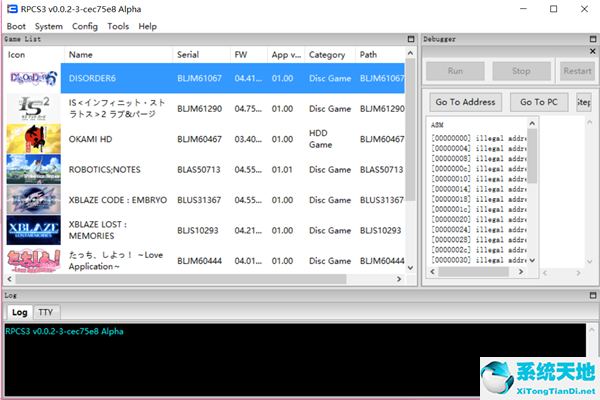Sort game list by FW column
Viewport: 600px width, 400px height.
click(x=249, y=55)
